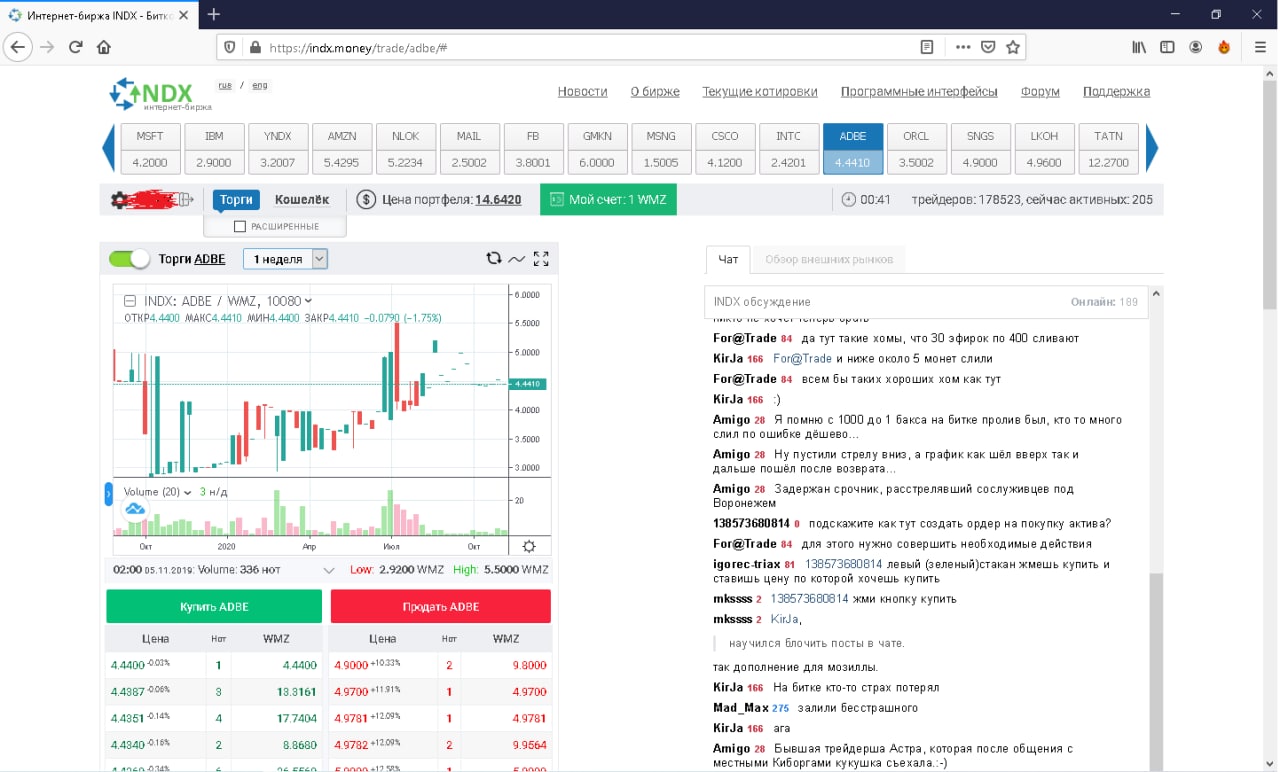Save page to Pocket icon
Viewport: 1280px width, 772px height.
tap(988, 47)
